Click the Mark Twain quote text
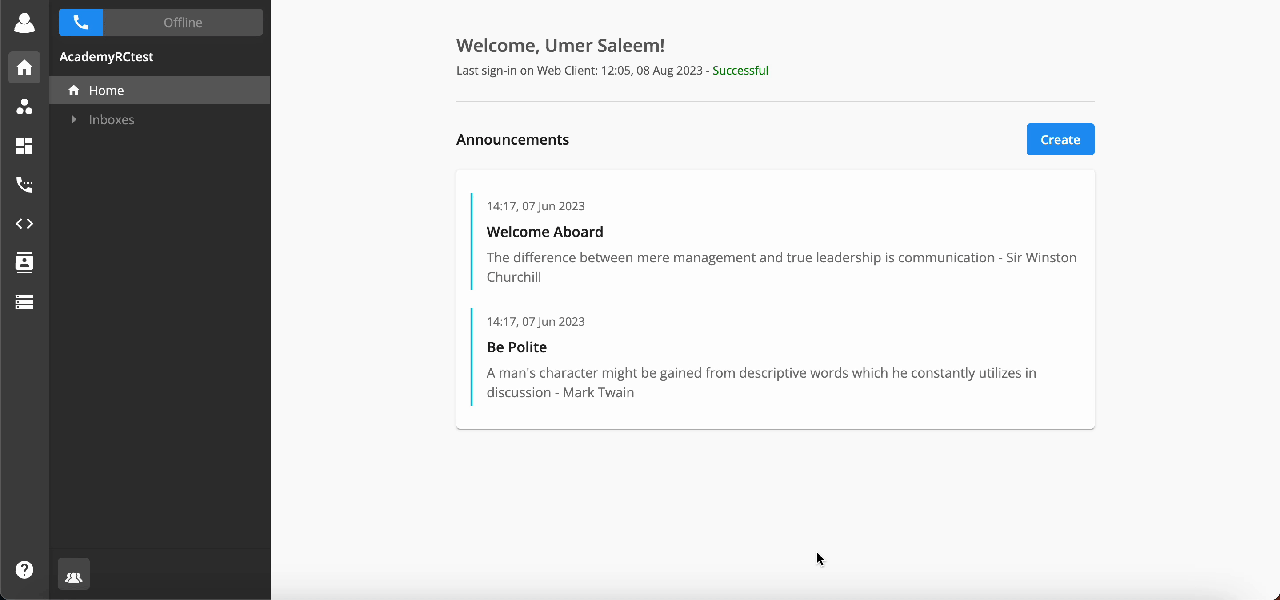The image size is (1280, 600). [x=762, y=382]
